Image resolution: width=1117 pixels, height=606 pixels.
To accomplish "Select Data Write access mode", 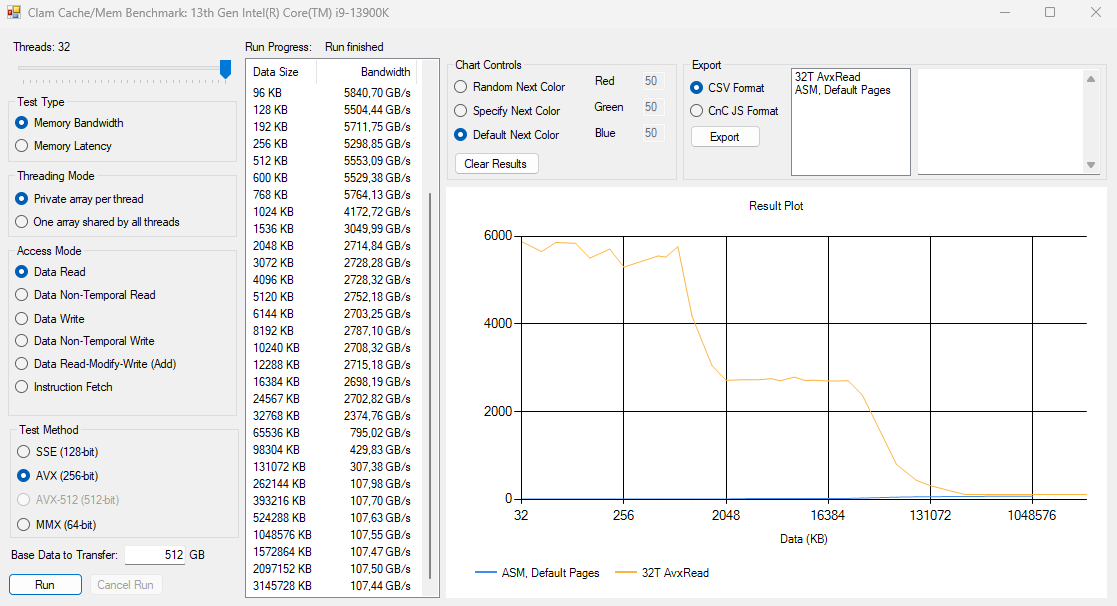I will (50, 319).
